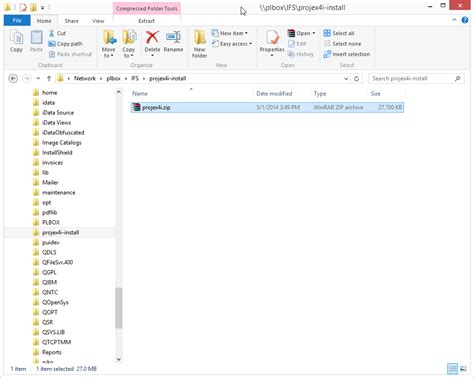Open the address bar history dropdown
This screenshot has width=474, height=378.
346,79
